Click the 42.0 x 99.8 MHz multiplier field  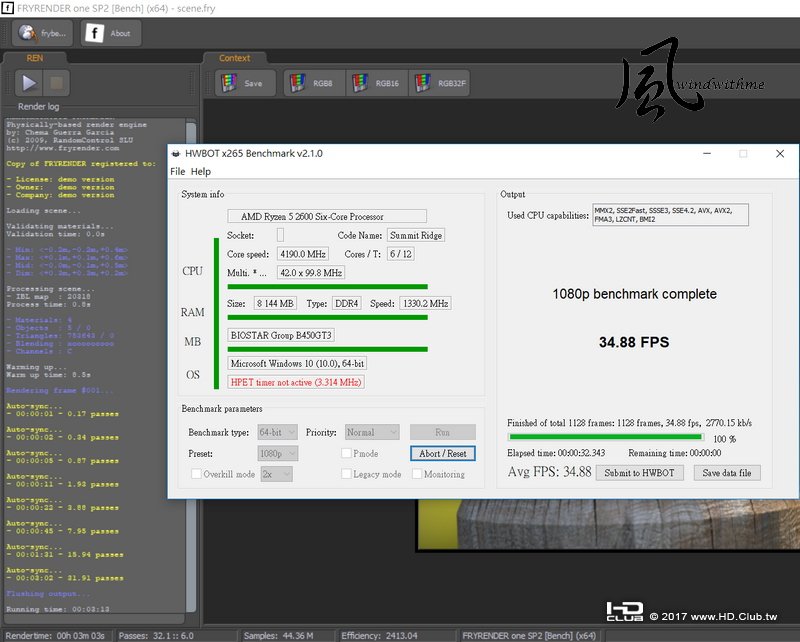[311, 273]
